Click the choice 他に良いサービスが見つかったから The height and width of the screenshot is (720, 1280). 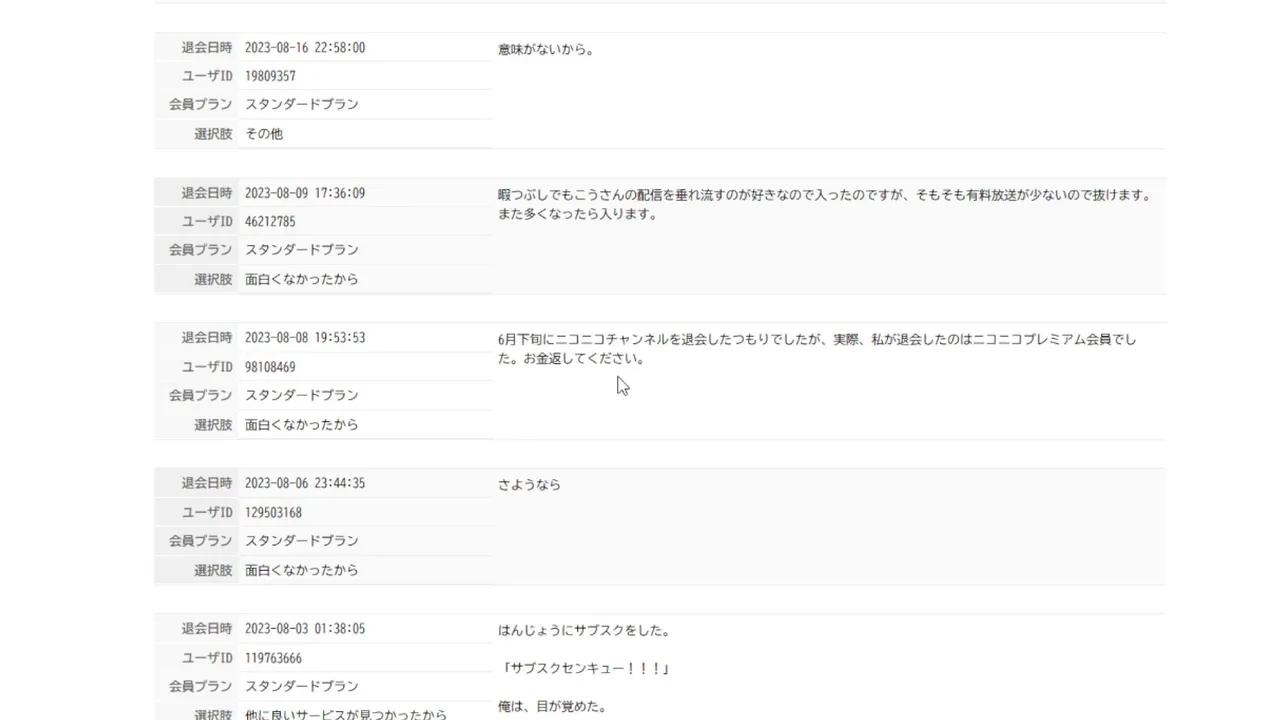point(346,714)
